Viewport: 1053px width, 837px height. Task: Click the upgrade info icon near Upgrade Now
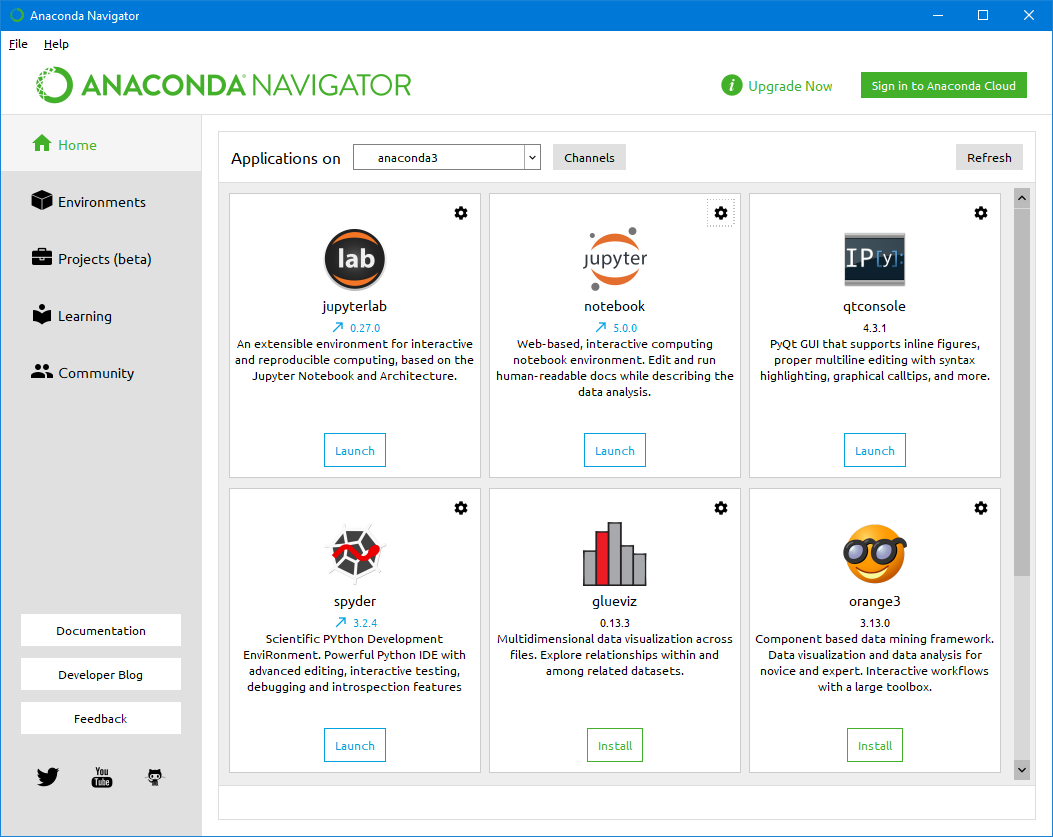pyautogui.click(x=731, y=85)
